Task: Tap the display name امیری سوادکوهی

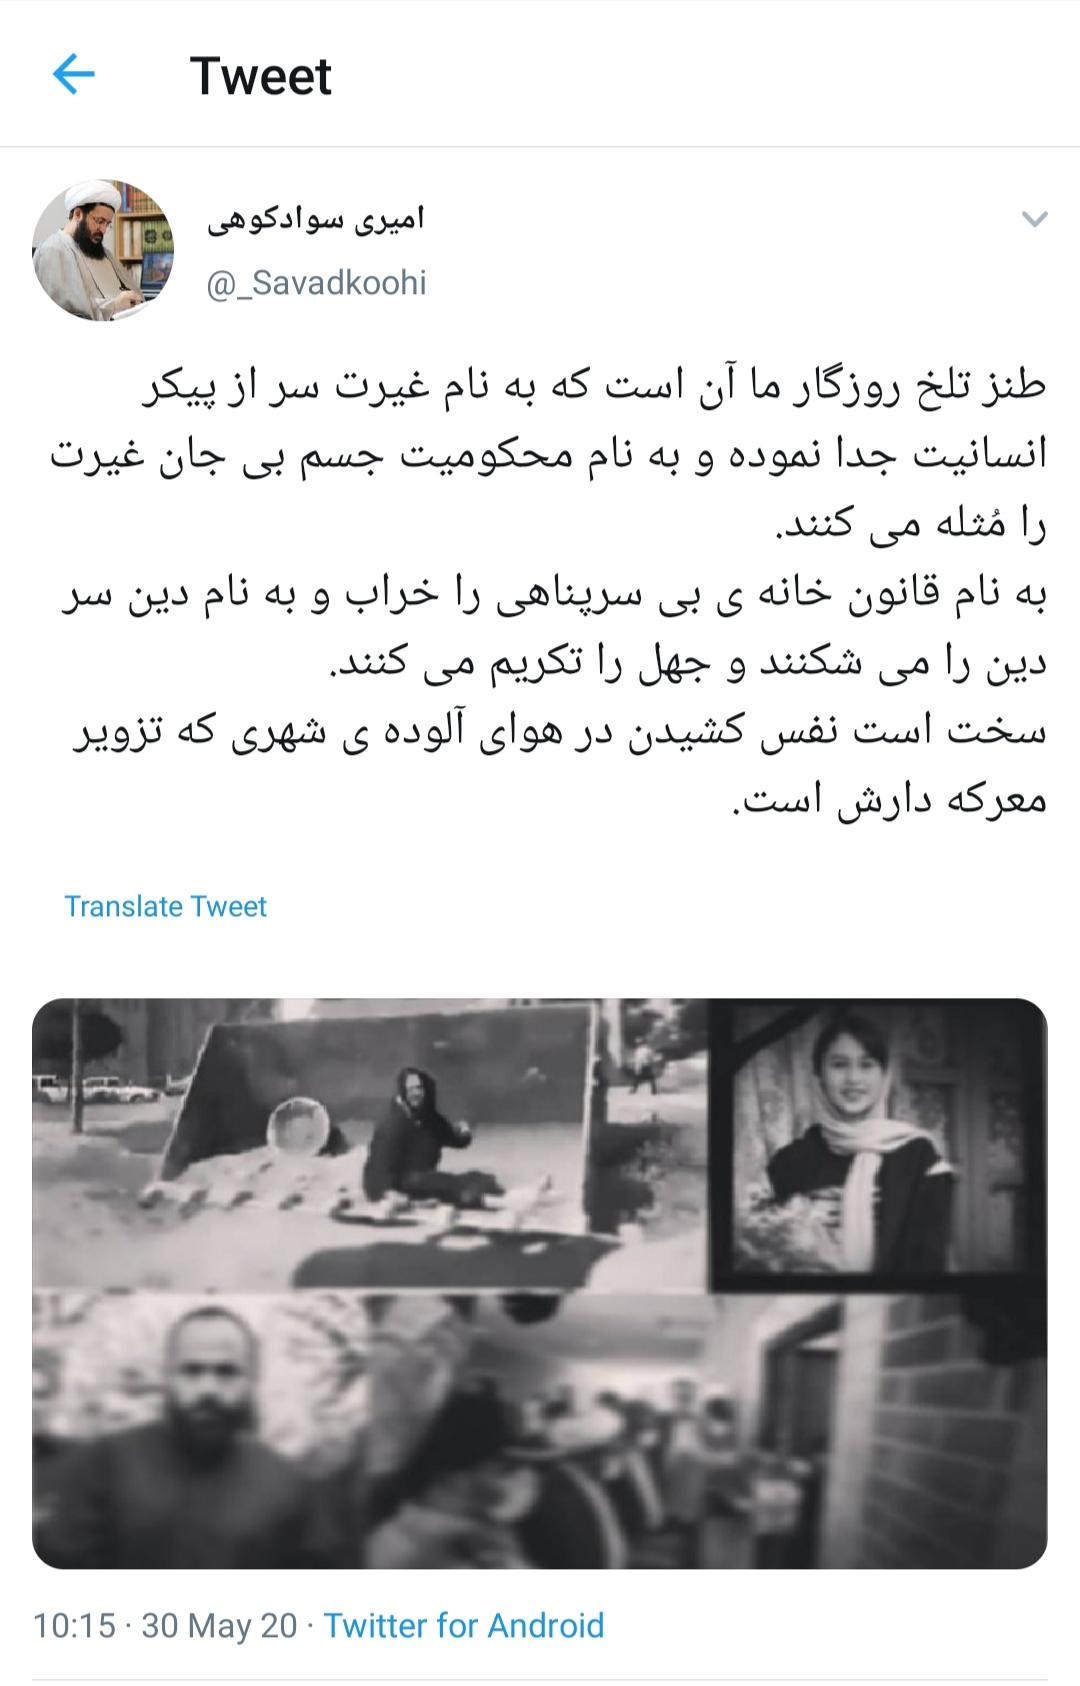Action: coord(316,219)
